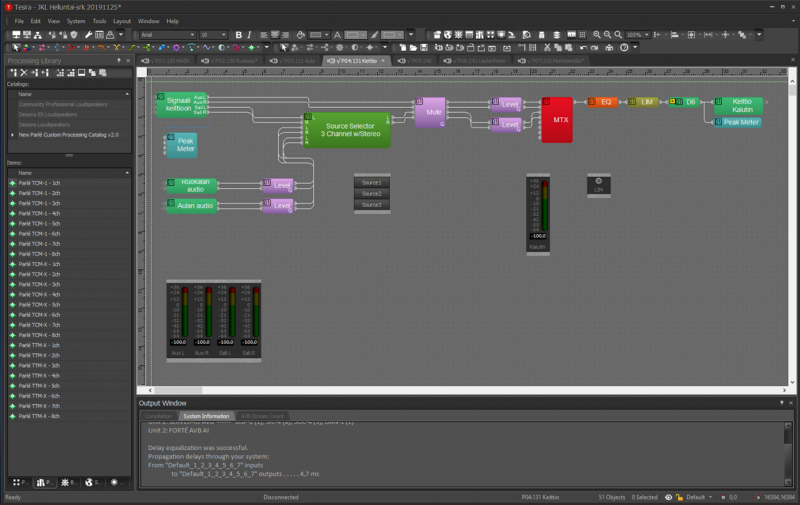Pin the Processing Library panel

(x=118, y=61)
